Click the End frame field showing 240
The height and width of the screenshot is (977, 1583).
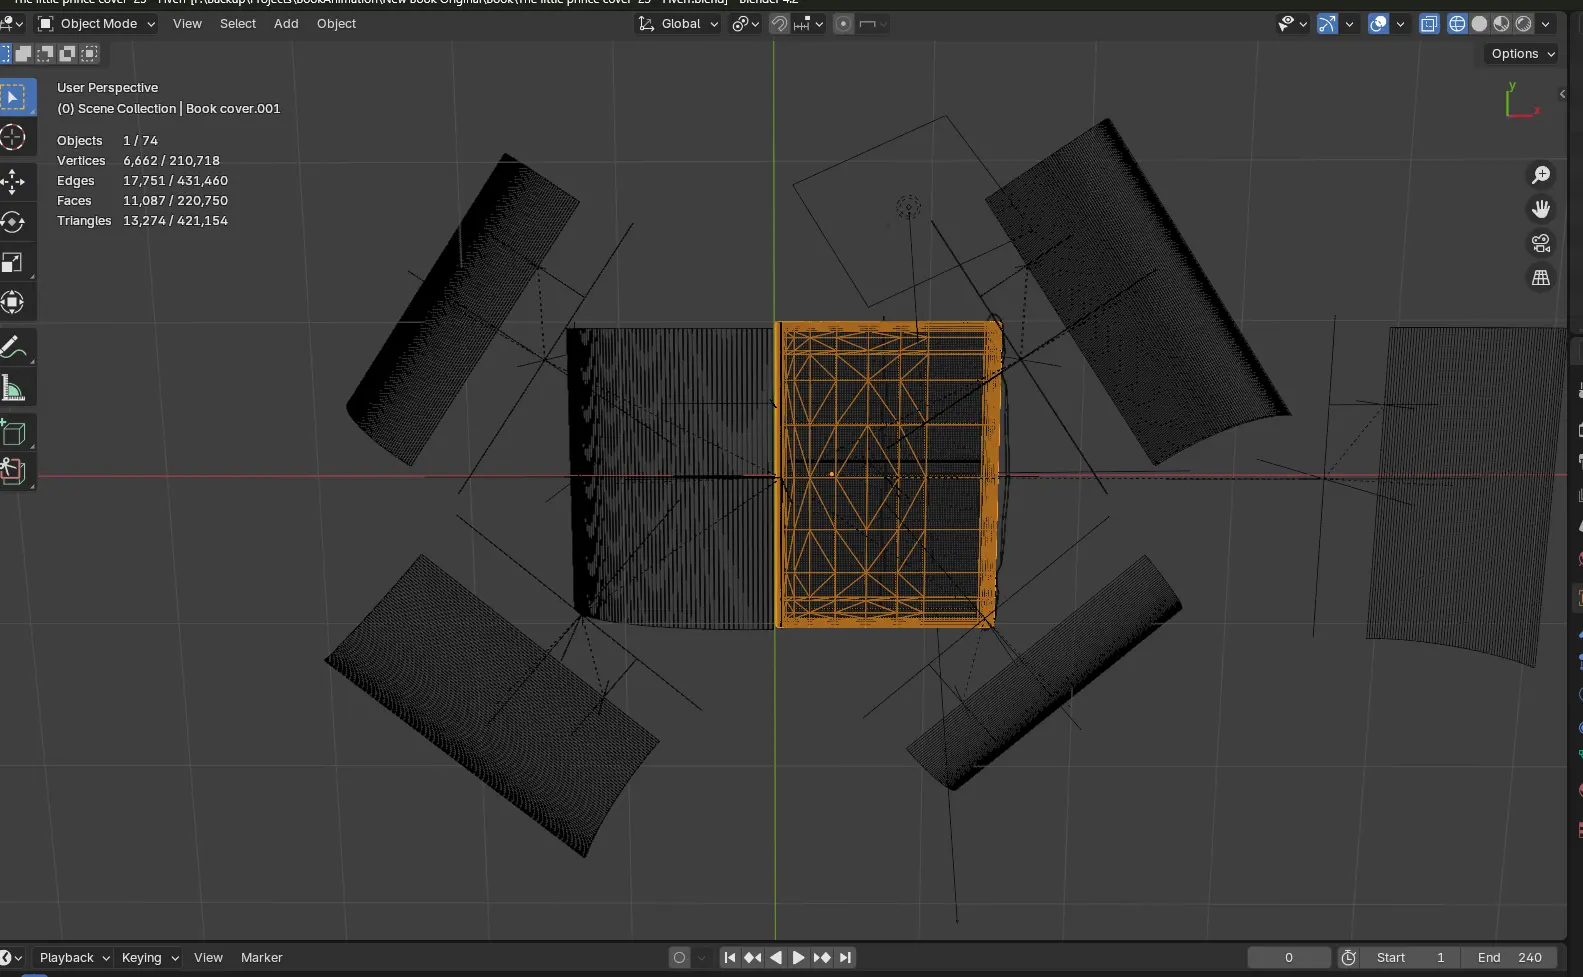1510,958
